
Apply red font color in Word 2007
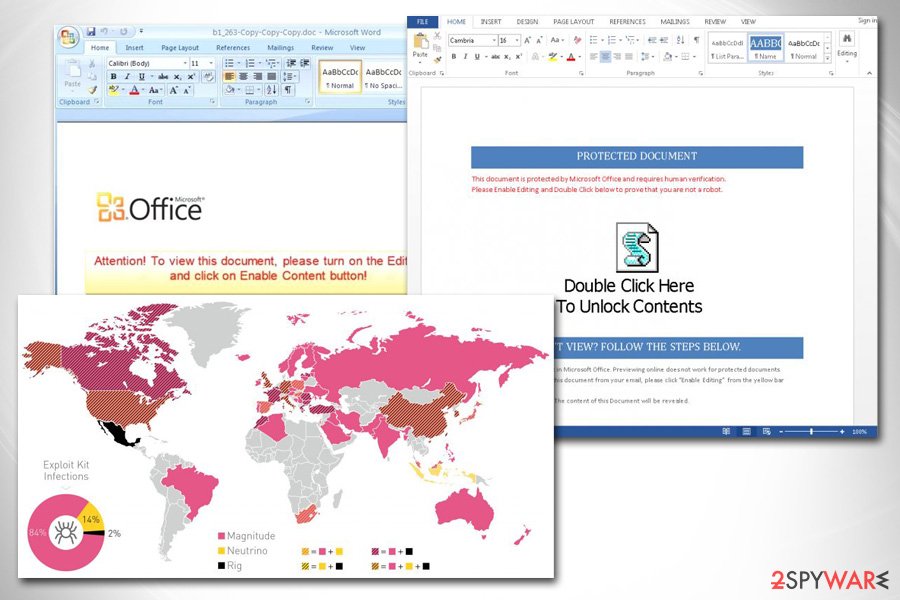[134, 90]
